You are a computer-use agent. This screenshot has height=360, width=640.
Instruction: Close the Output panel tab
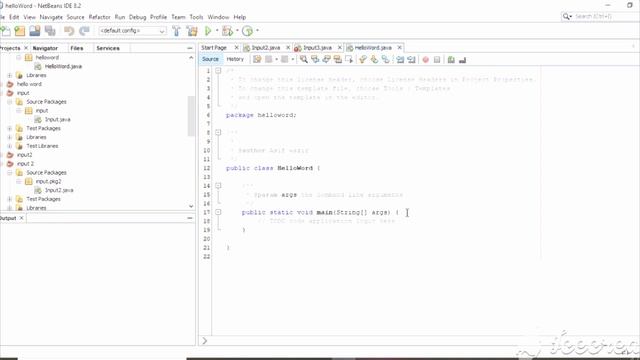click(22, 218)
